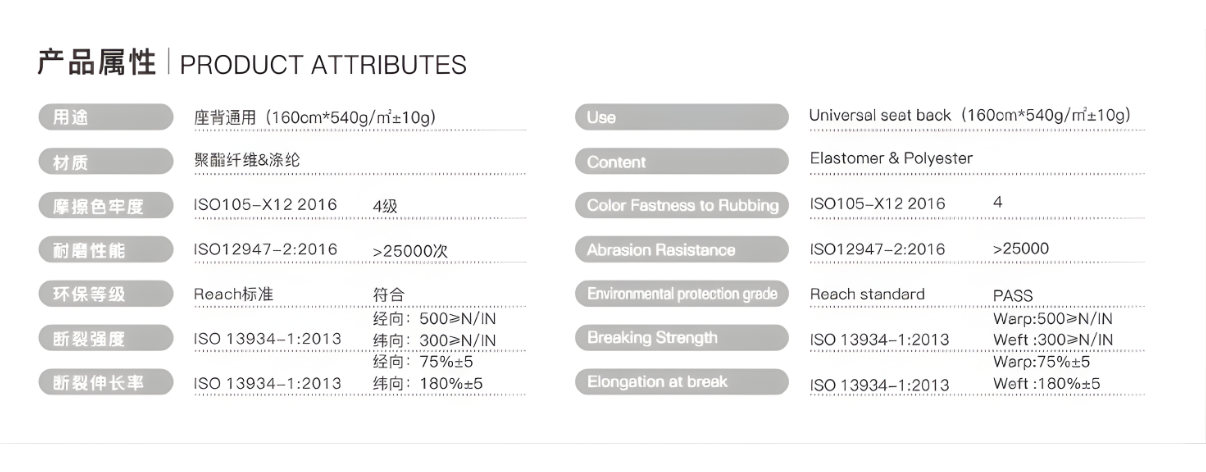Click the PASS value
The width and height of the screenshot is (1206, 472).
(1012, 296)
